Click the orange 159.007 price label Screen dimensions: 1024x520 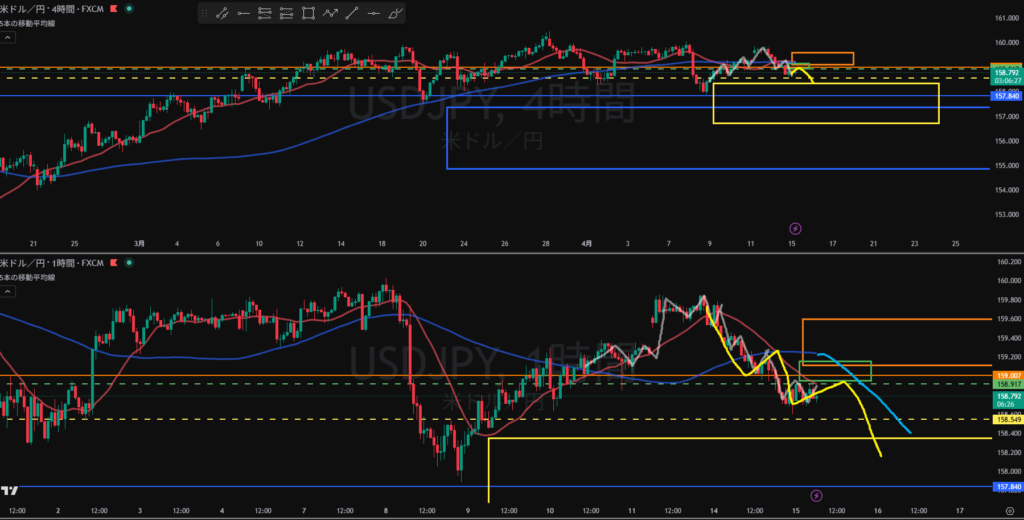[x=1004, y=376]
